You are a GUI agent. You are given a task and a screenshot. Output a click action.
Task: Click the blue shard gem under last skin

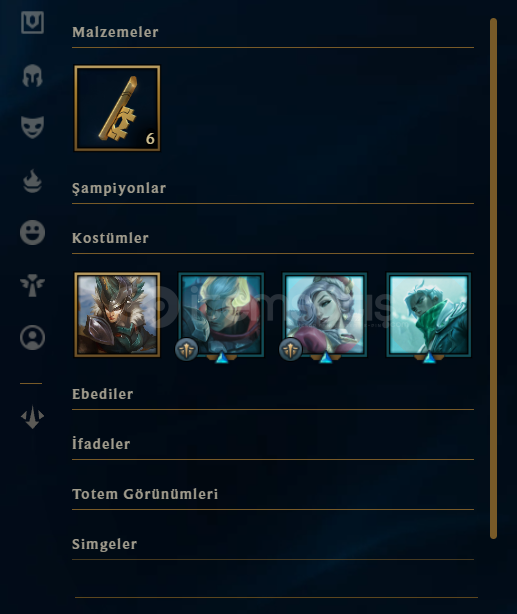[429, 358]
